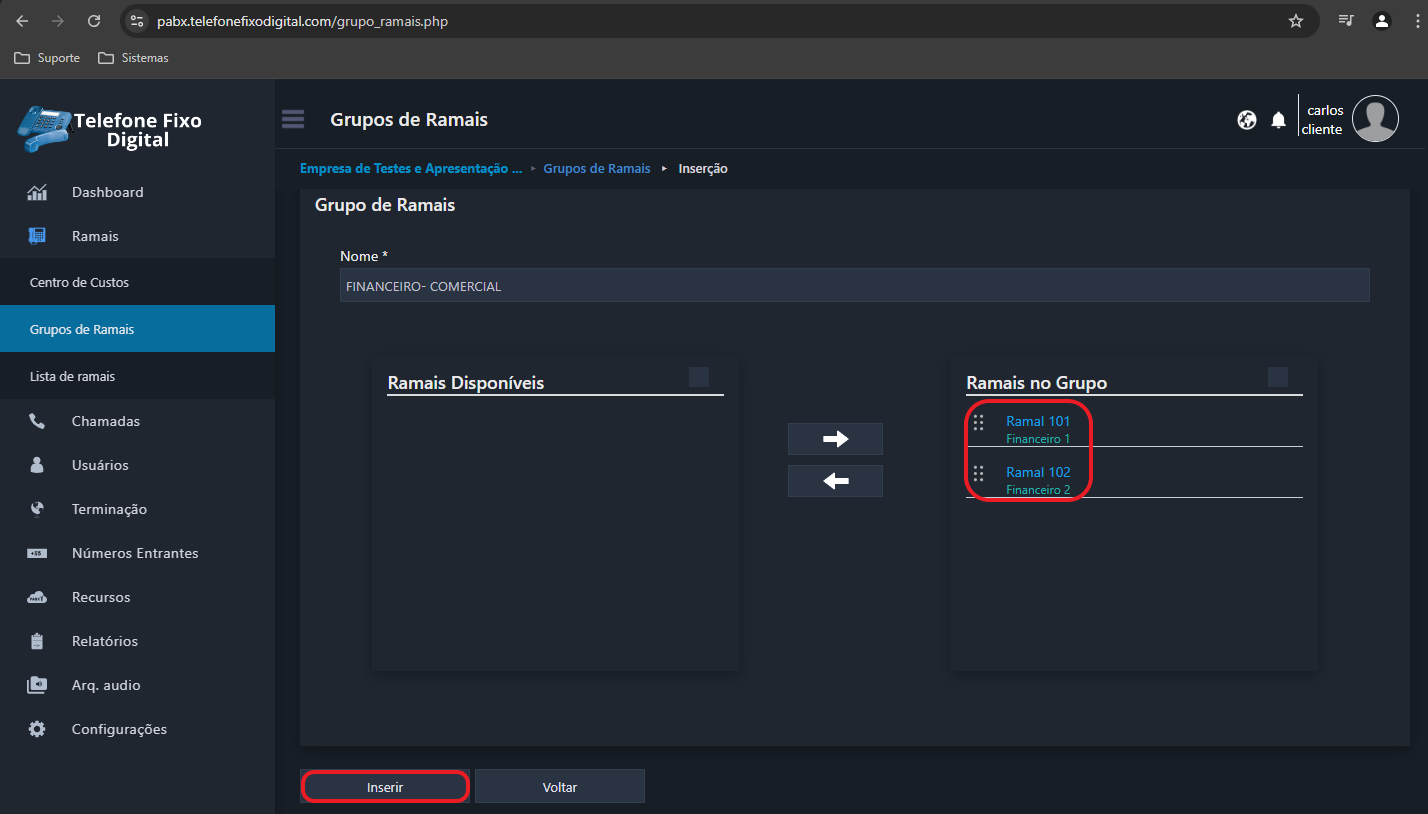Check the Ramais no Grupo select-all checkbox
The width and height of the screenshot is (1428, 814).
click(x=1278, y=377)
